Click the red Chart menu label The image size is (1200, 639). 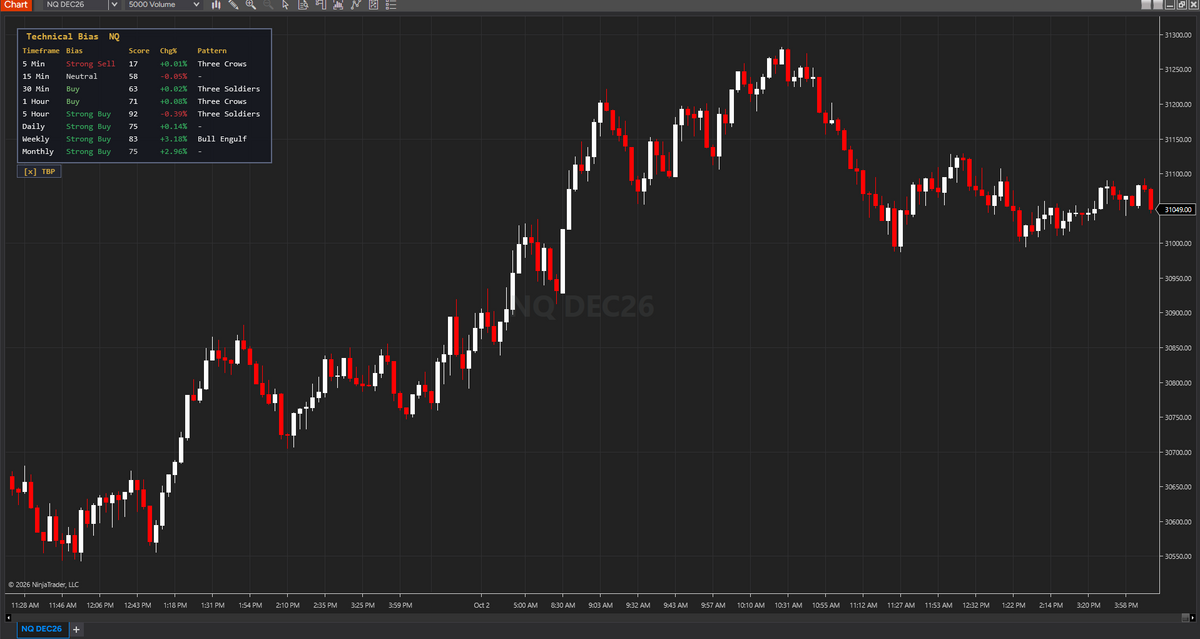click(15, 5)
